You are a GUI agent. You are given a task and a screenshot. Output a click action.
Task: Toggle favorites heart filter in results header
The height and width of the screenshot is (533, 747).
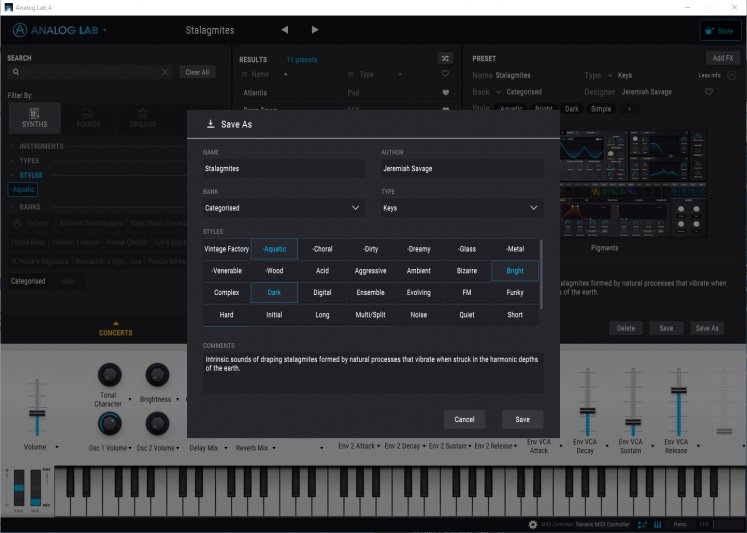pyautogui.click(x=445, y=73)
